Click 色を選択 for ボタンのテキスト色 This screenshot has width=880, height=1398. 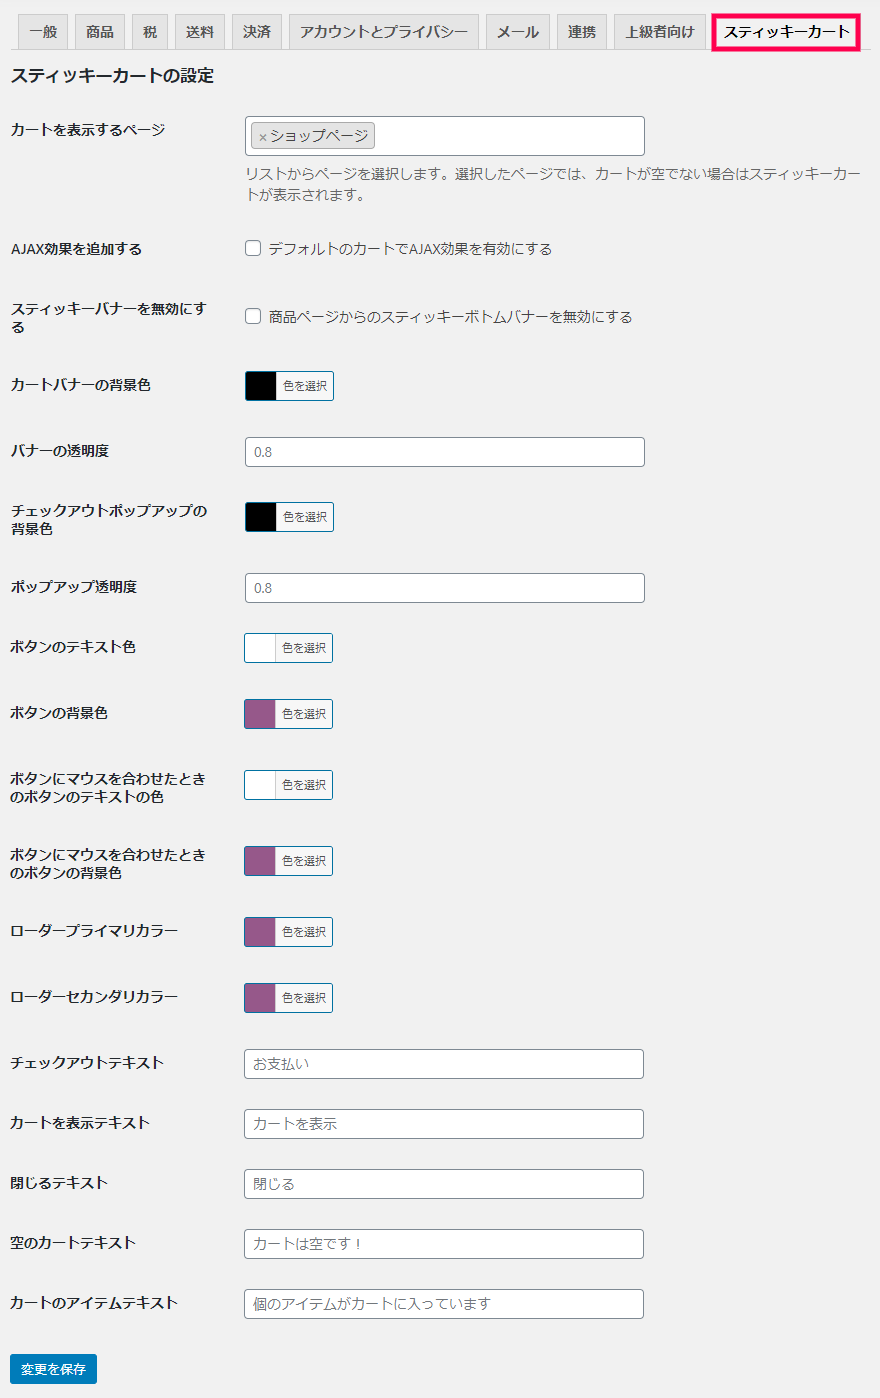(x=304, y=648)
